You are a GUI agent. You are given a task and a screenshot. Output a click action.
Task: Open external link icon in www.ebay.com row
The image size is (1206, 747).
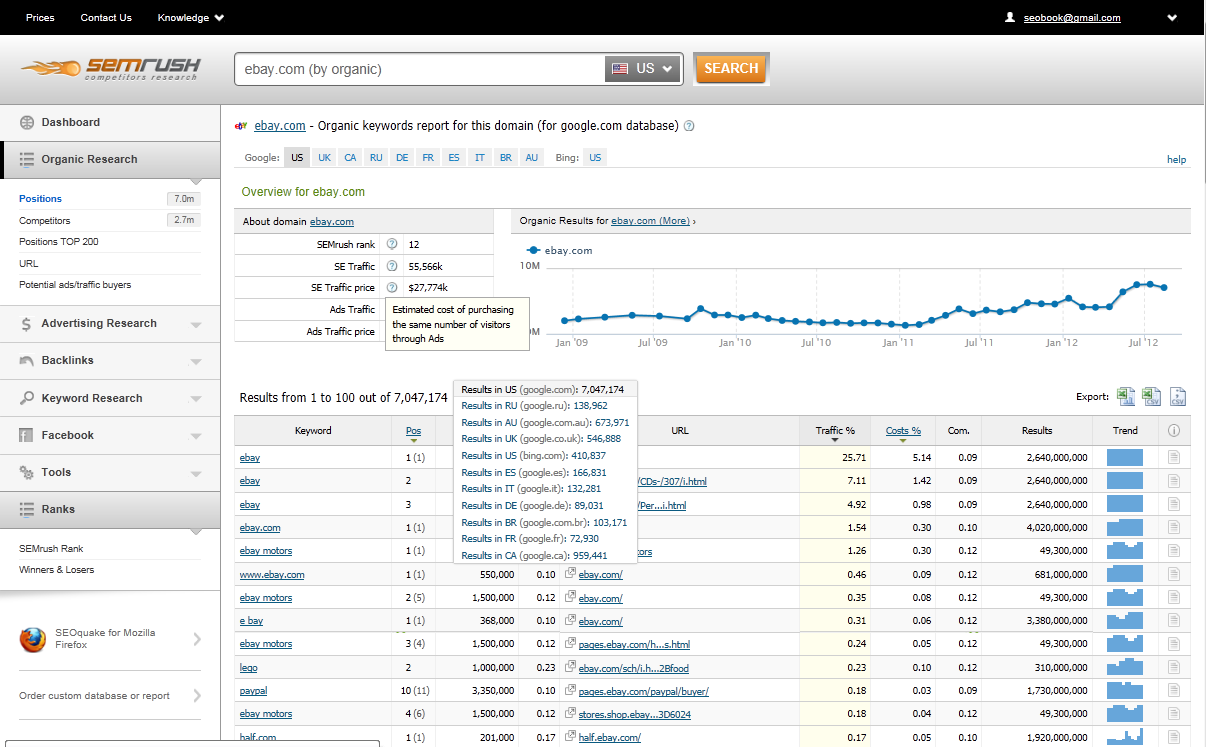[570, 574]
